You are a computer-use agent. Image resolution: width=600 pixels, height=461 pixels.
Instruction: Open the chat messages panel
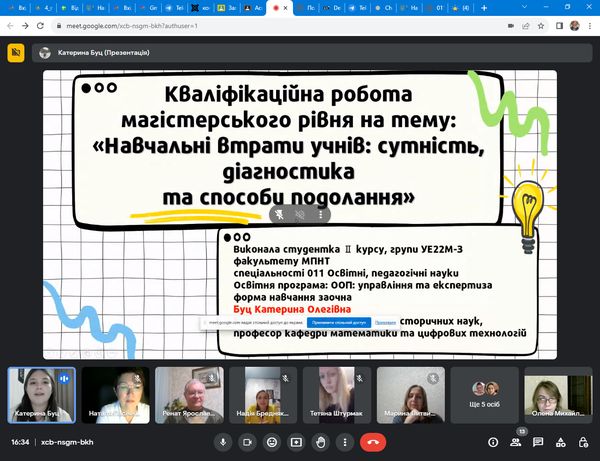[x=538, y=441]
